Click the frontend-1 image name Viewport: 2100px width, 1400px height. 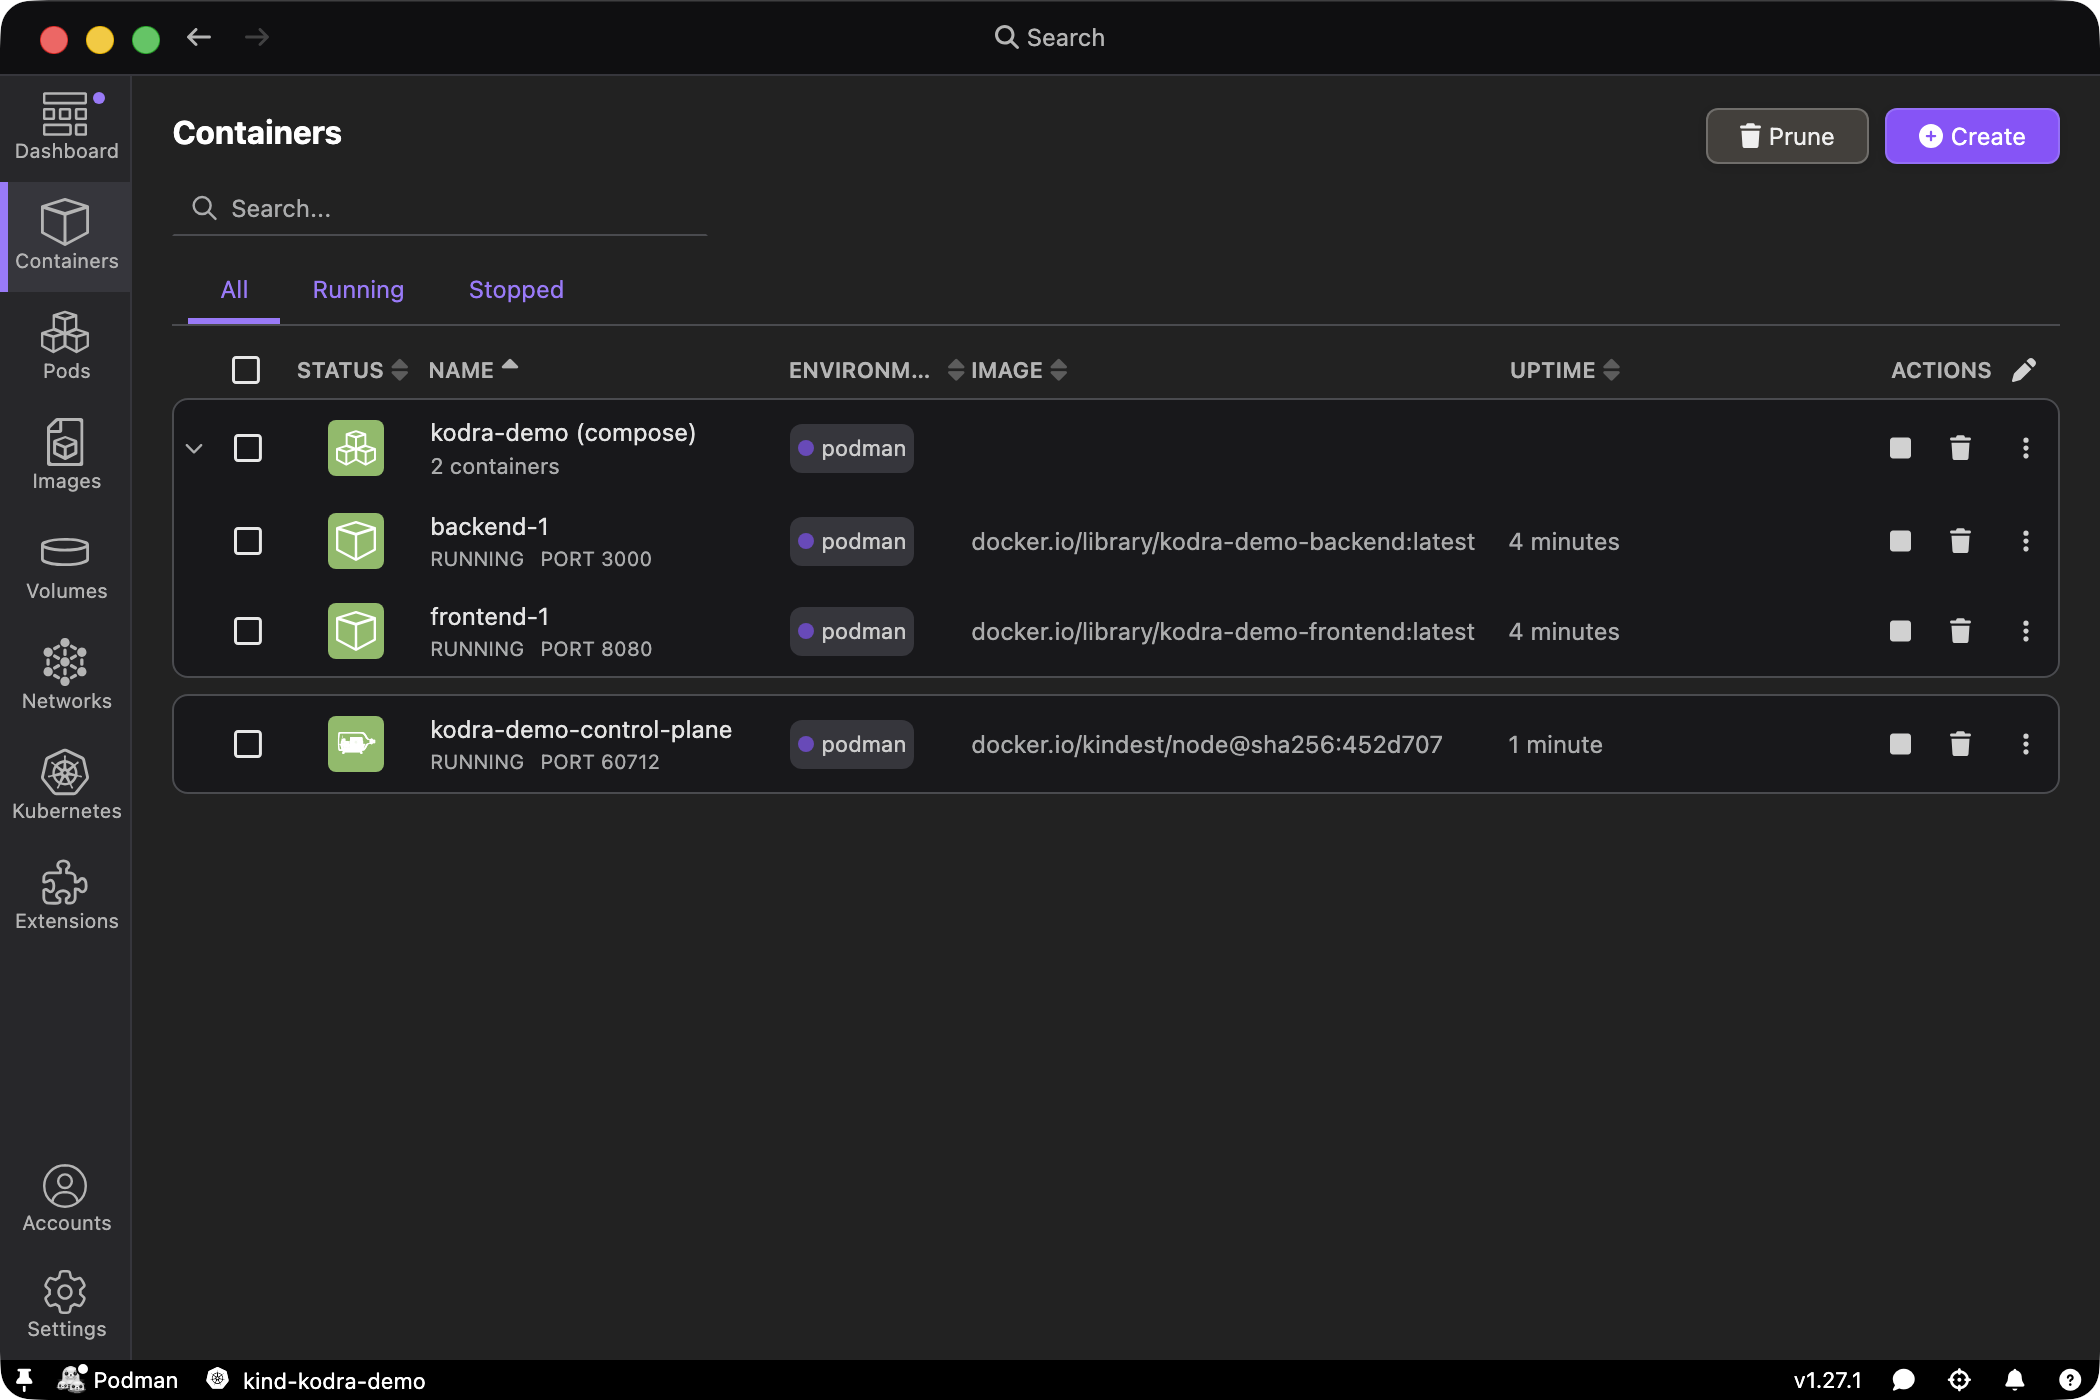(1222, 631)
